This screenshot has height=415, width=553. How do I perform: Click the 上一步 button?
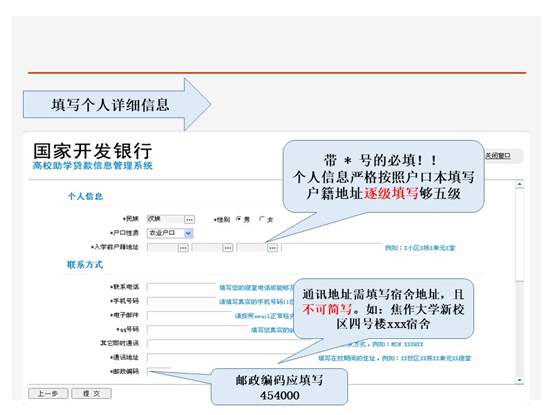click(x=48, y=393)
